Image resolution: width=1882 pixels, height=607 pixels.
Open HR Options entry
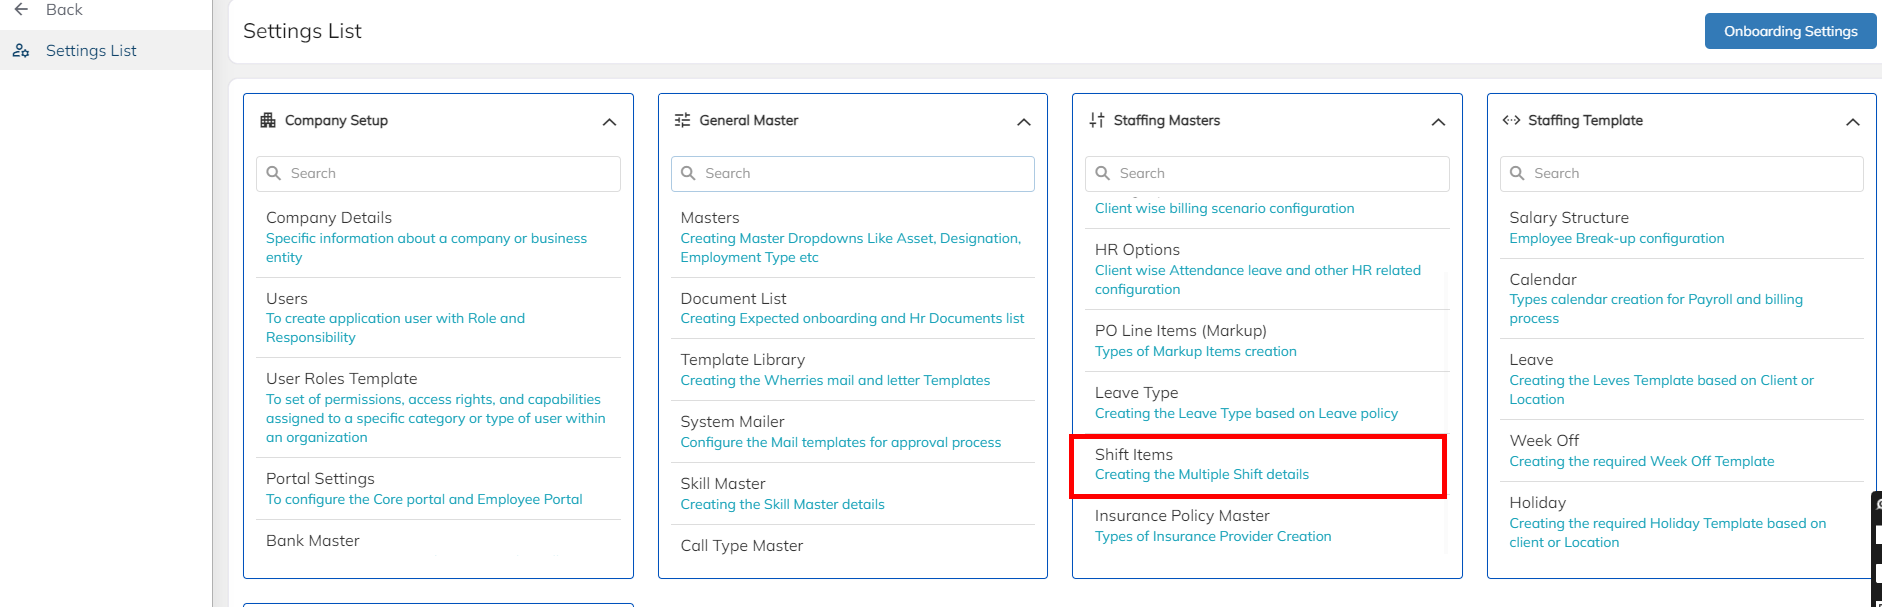click(1137, 249)
